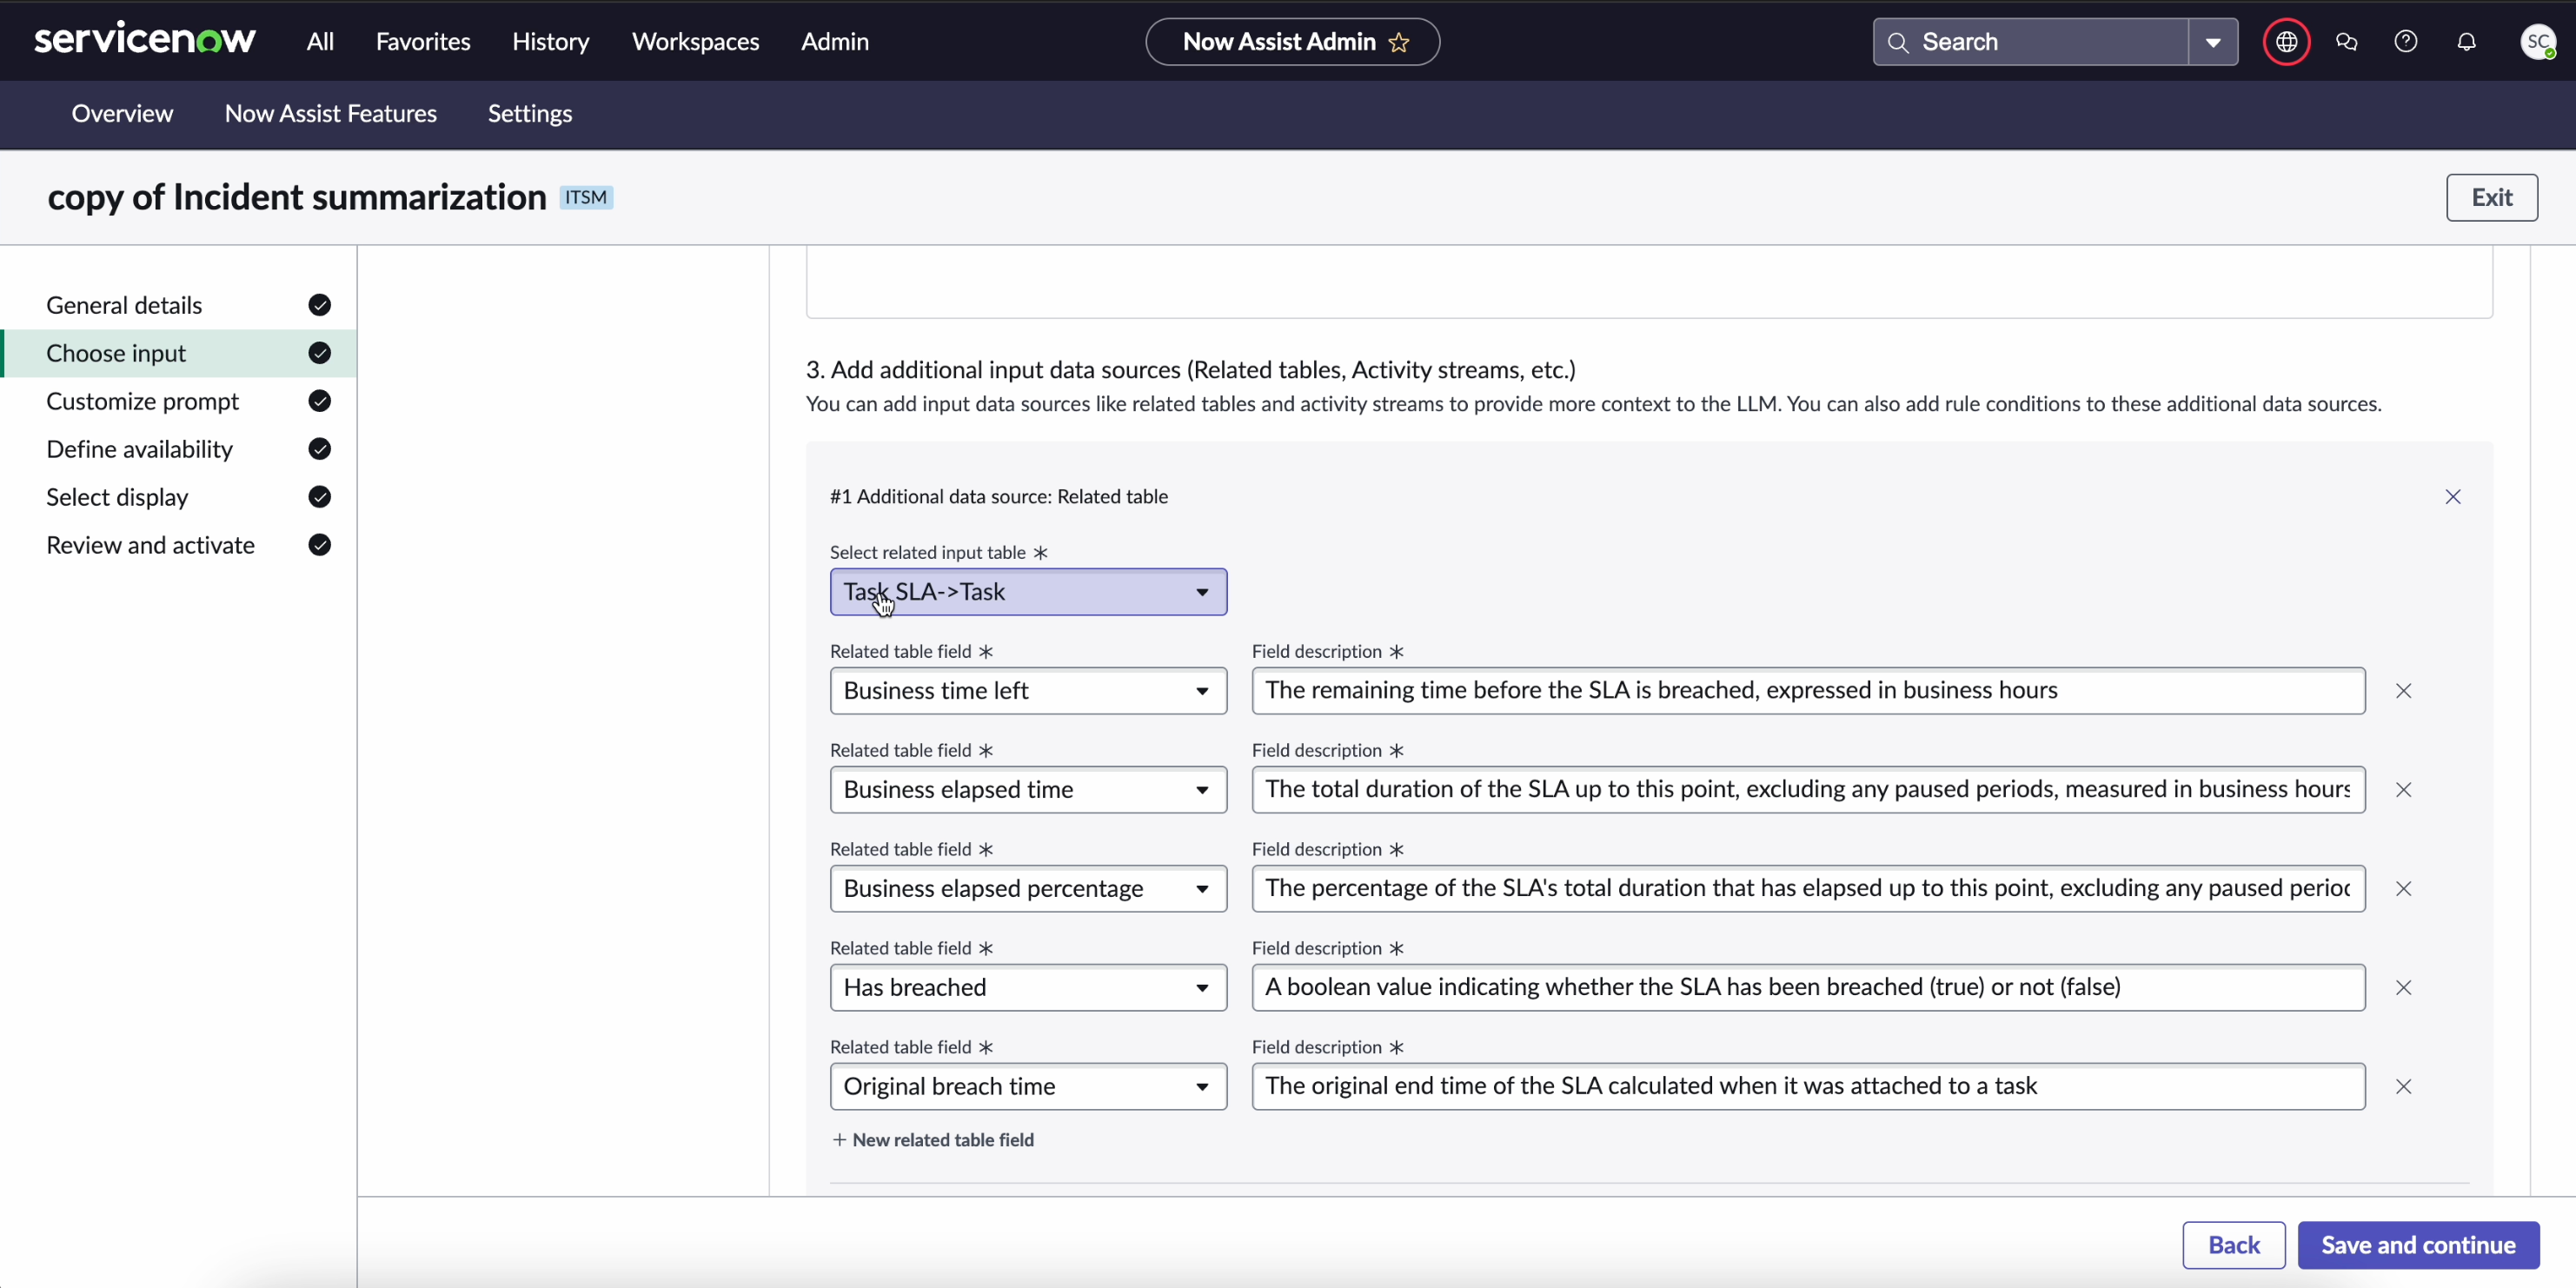Open the Task SLA->Task table dropdown
Screen dimensions: 2576x1288
pos(1028,592)
